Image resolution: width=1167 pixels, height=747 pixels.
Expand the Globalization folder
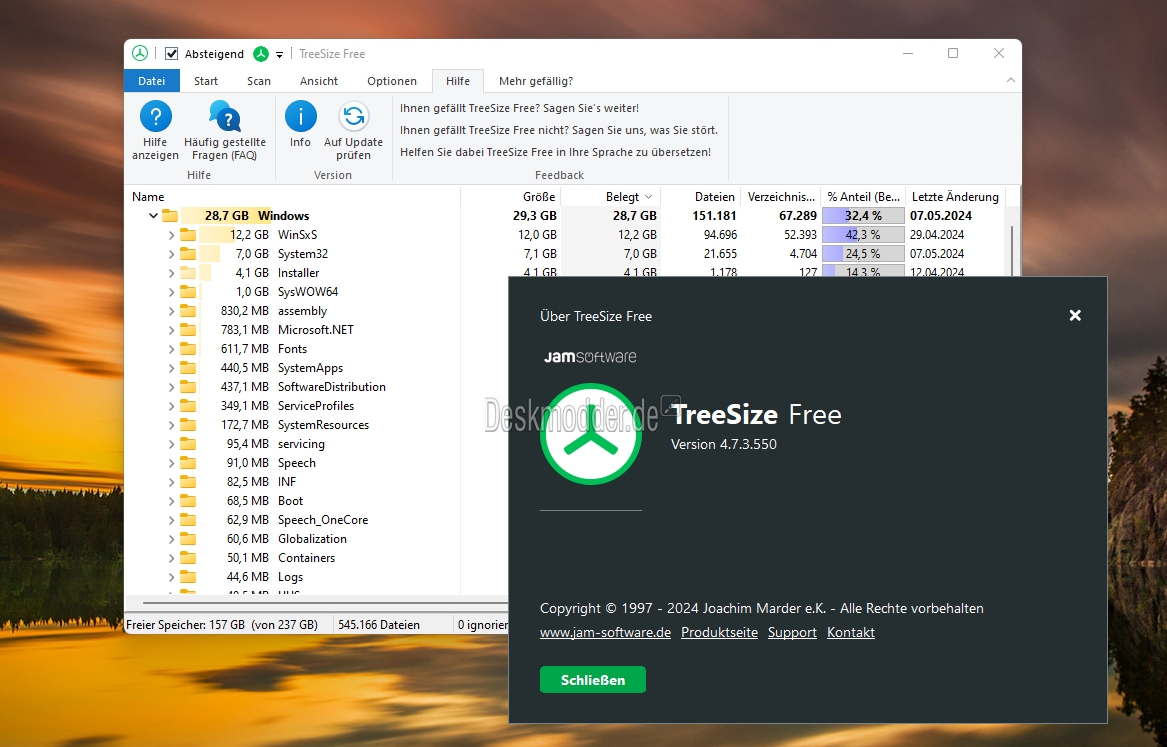(x=171, y=539)
